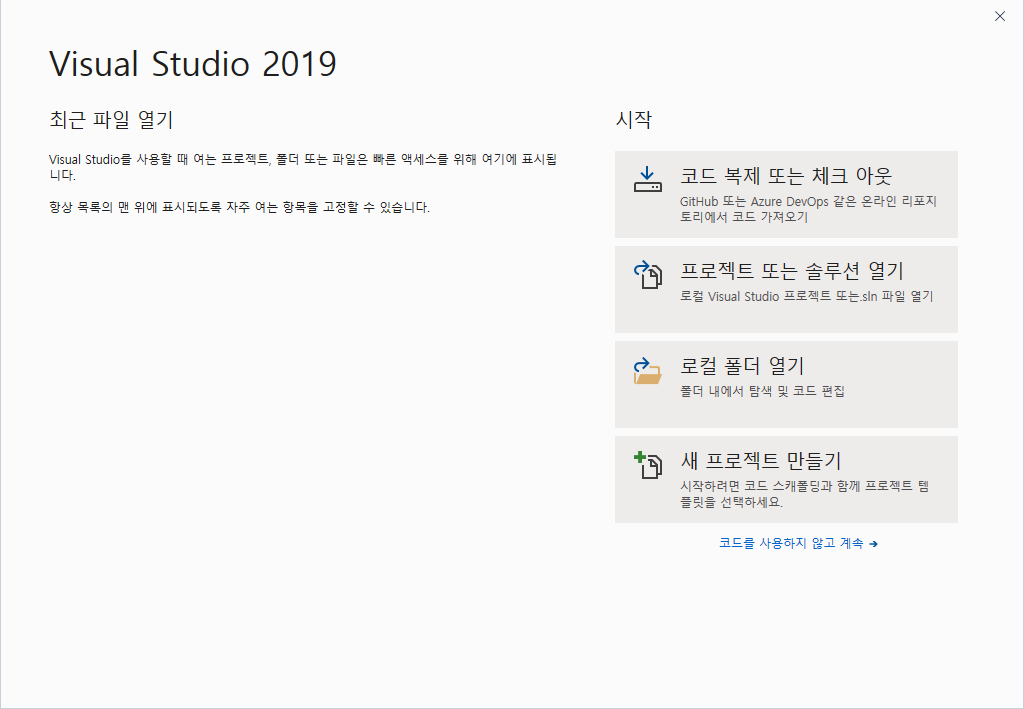Select 프로젝트 또는 솔루션 열기 title

pyautogui.click(x=792, y=271)
